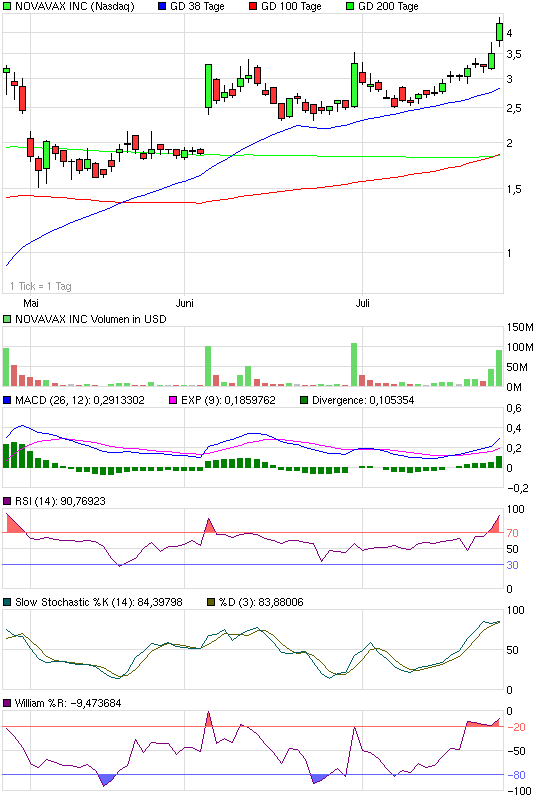The image size is (545, 799).
Task: Click the red William %R label '-20'
Action: [516, 727]
